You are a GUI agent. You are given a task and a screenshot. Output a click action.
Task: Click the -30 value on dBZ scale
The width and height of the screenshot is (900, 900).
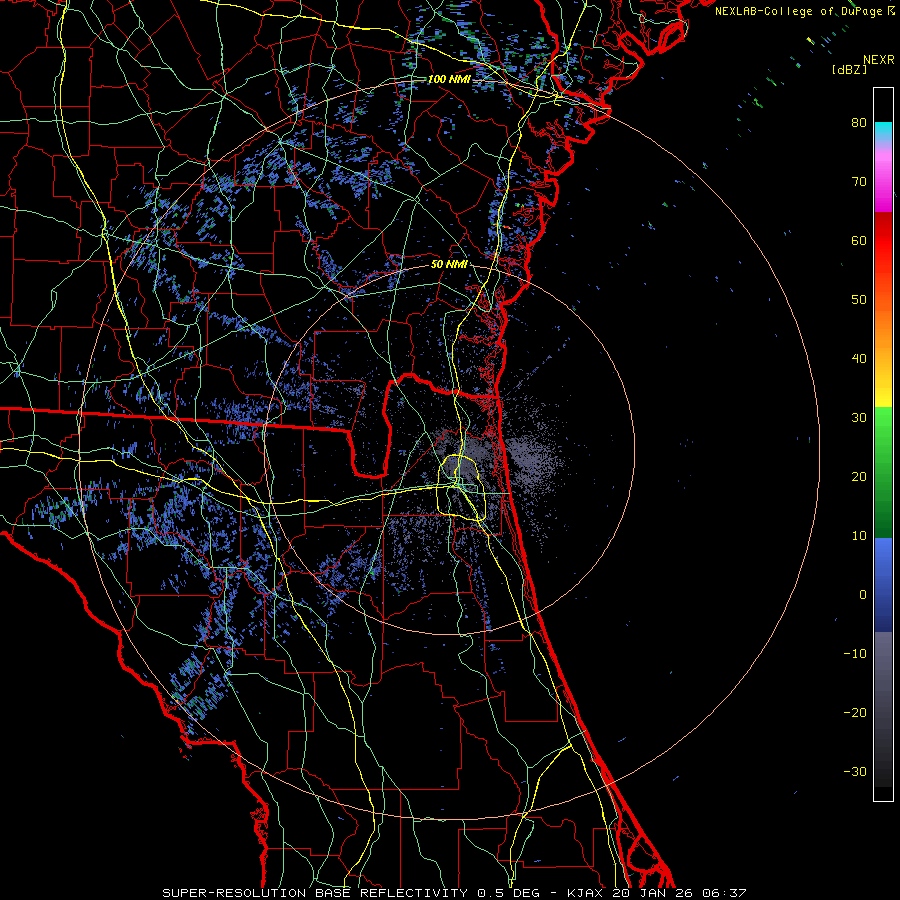(x=855, y=771)
